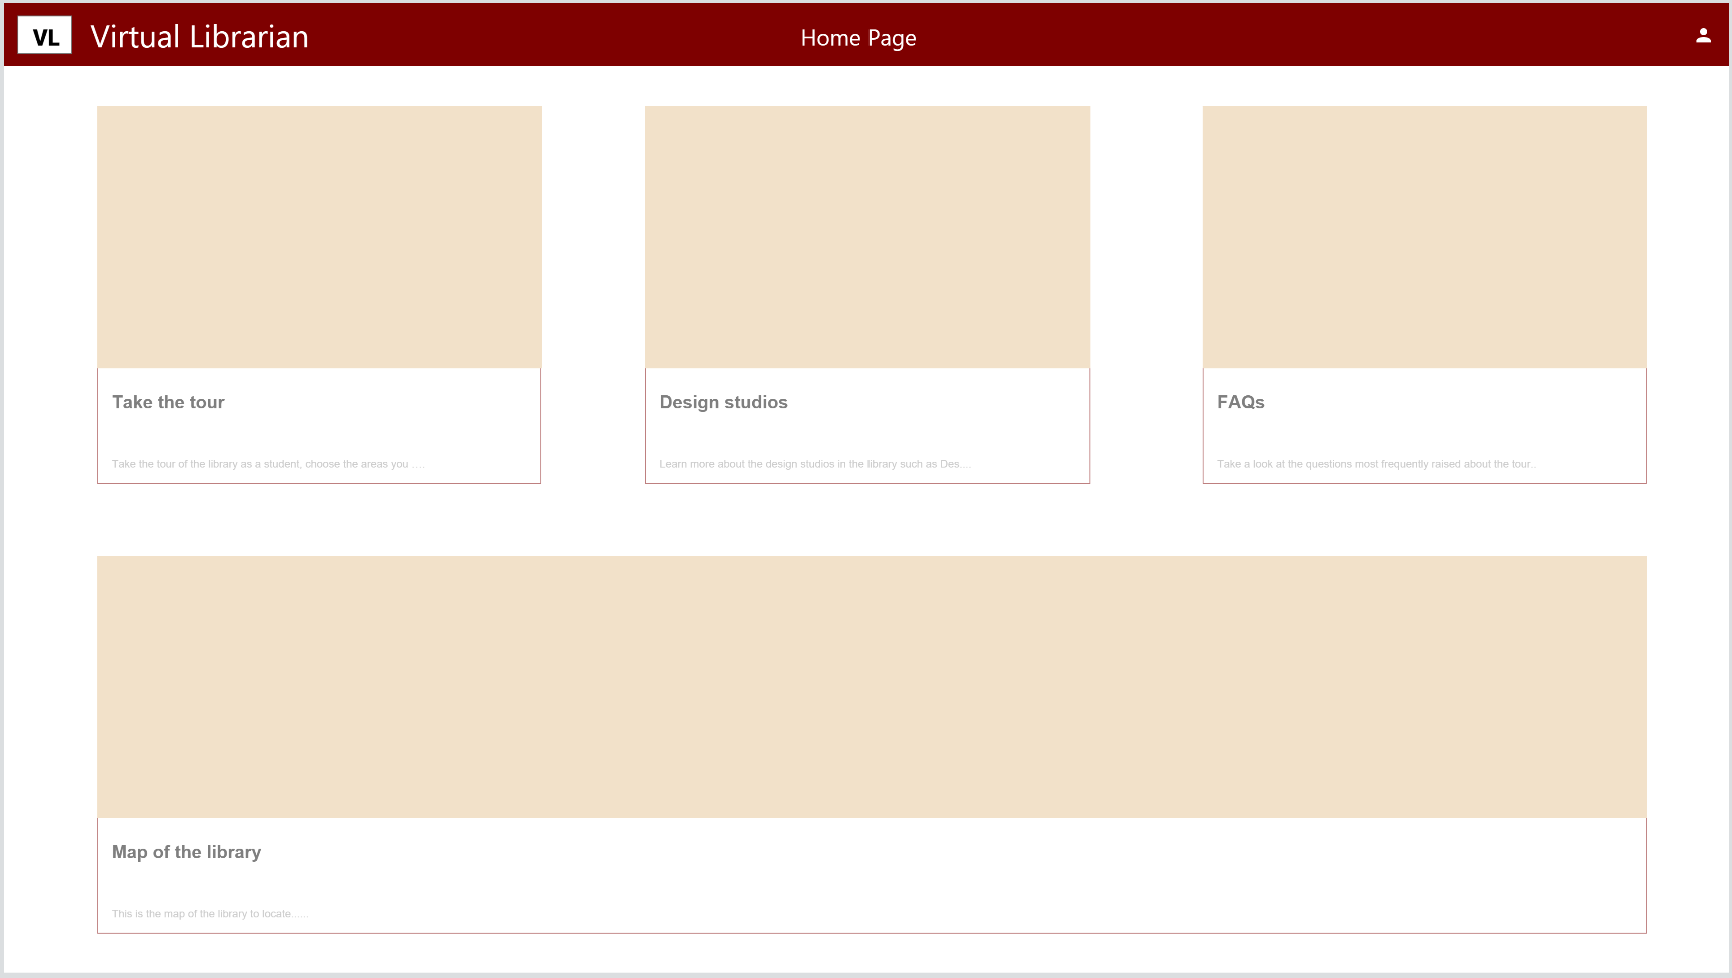The height and width of the screenshot is (978, 1732).
Task: Open the user profile icon
Action: click(x=1703, y=36)
